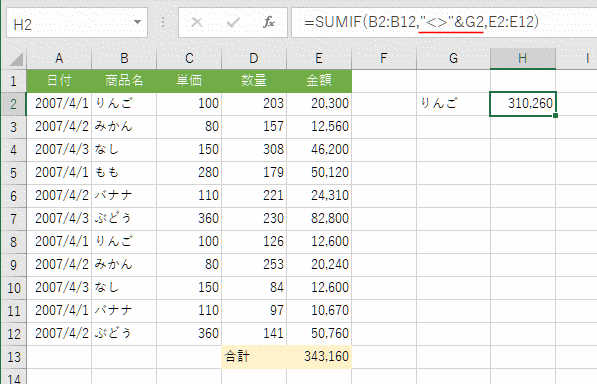Select cell B5 もも
The width and height of the screenshot is (597, 384).
tap(124, 173)
